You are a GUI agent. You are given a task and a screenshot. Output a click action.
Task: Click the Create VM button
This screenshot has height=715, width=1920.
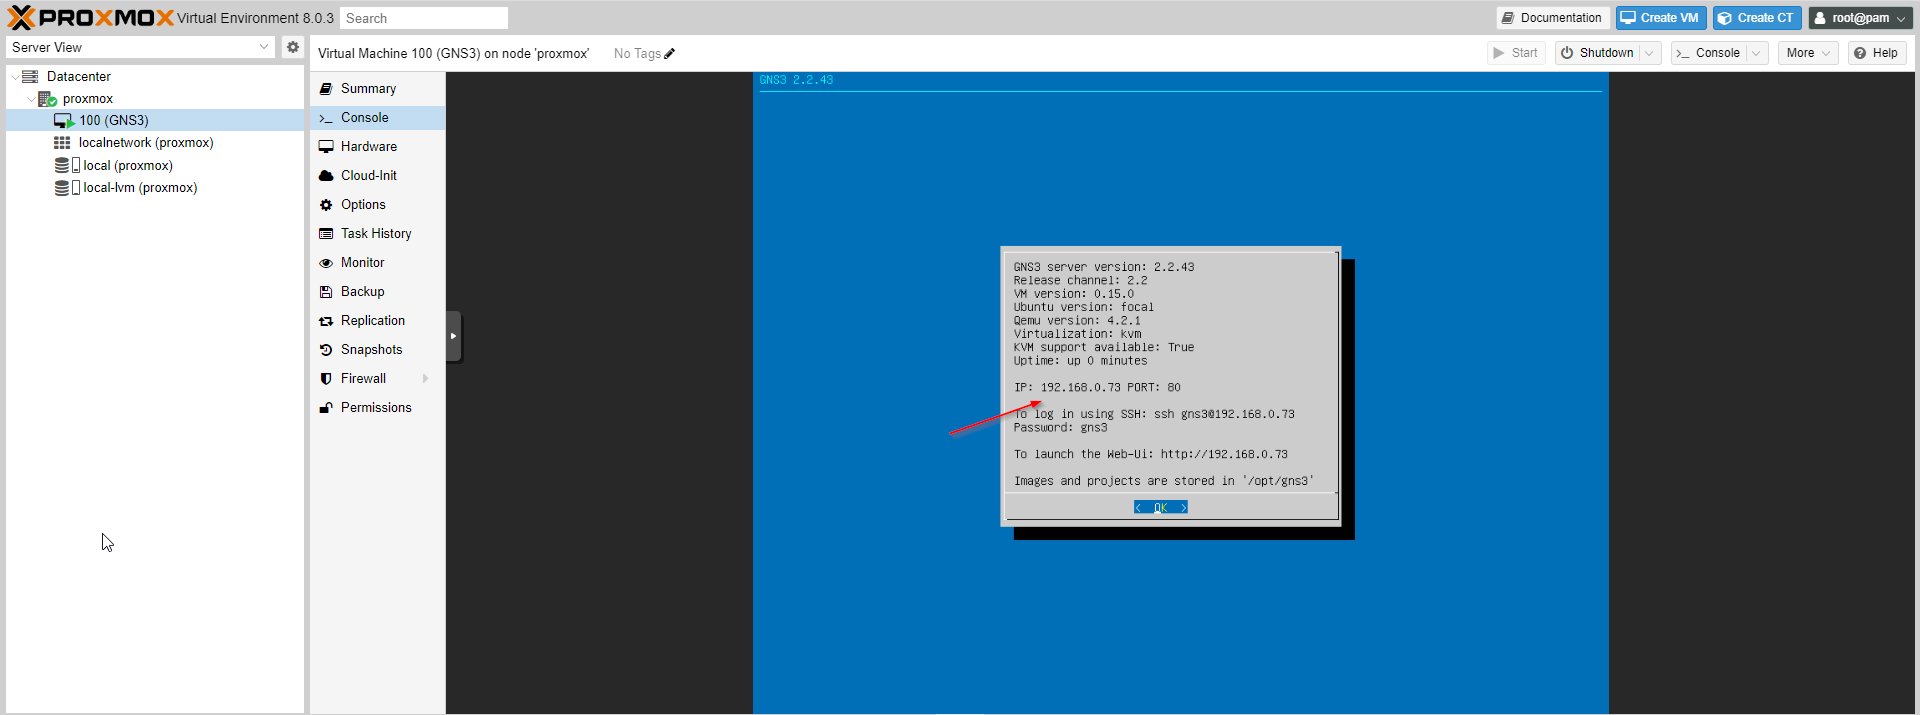tap(1660, 18)
